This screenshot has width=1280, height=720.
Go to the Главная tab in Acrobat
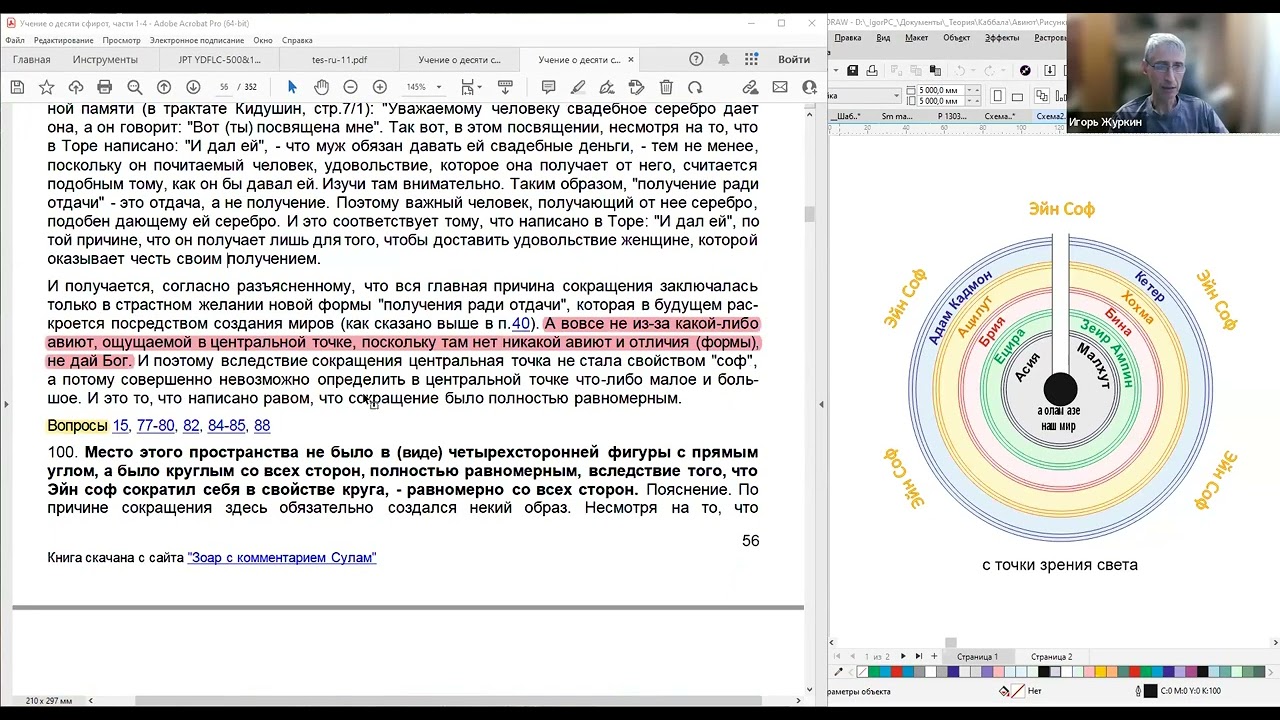click(31, 60)
